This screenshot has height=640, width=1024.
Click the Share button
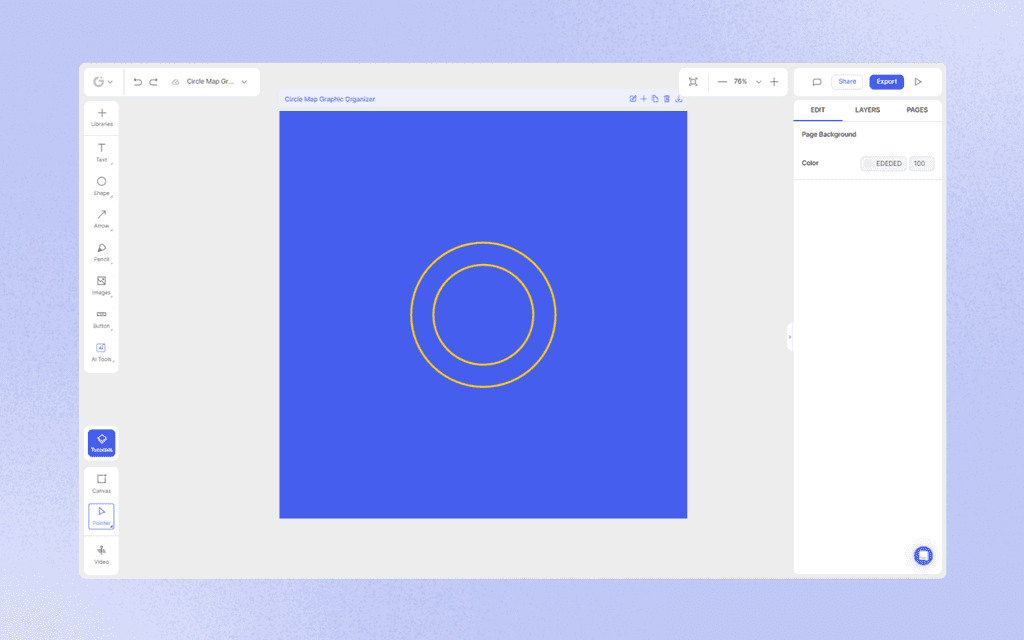click(847, 81)
